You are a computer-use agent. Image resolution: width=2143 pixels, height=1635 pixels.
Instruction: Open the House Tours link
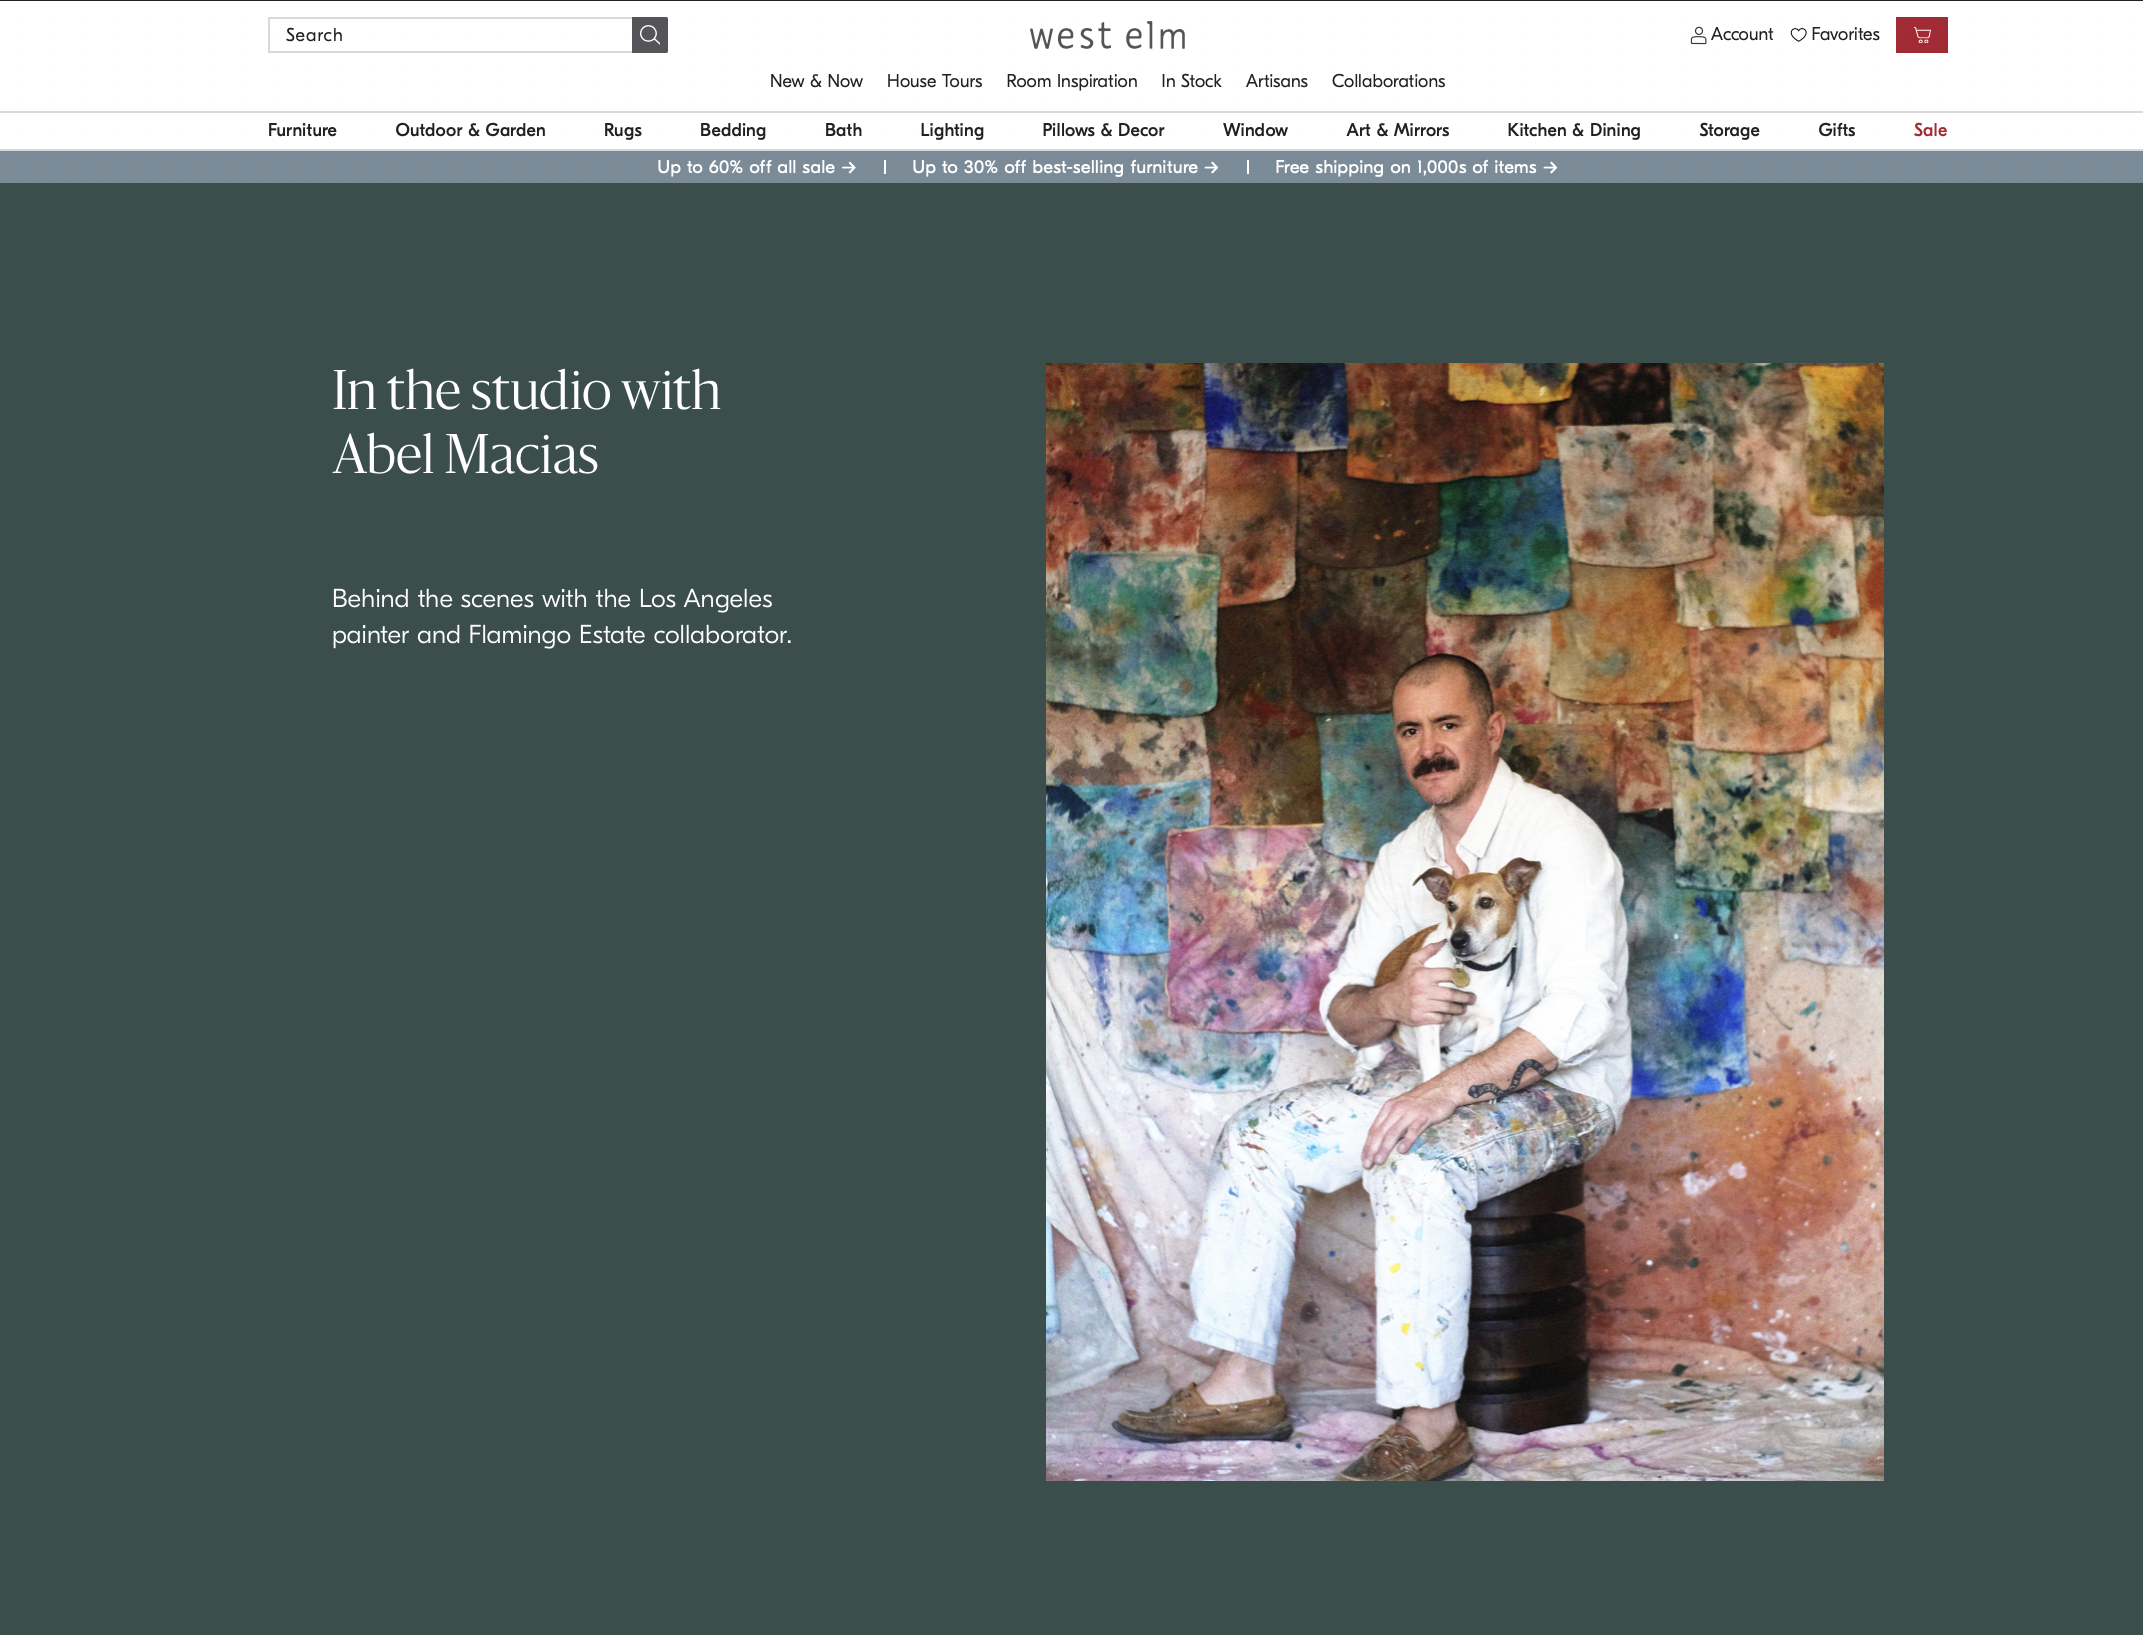tap(934, 81)
